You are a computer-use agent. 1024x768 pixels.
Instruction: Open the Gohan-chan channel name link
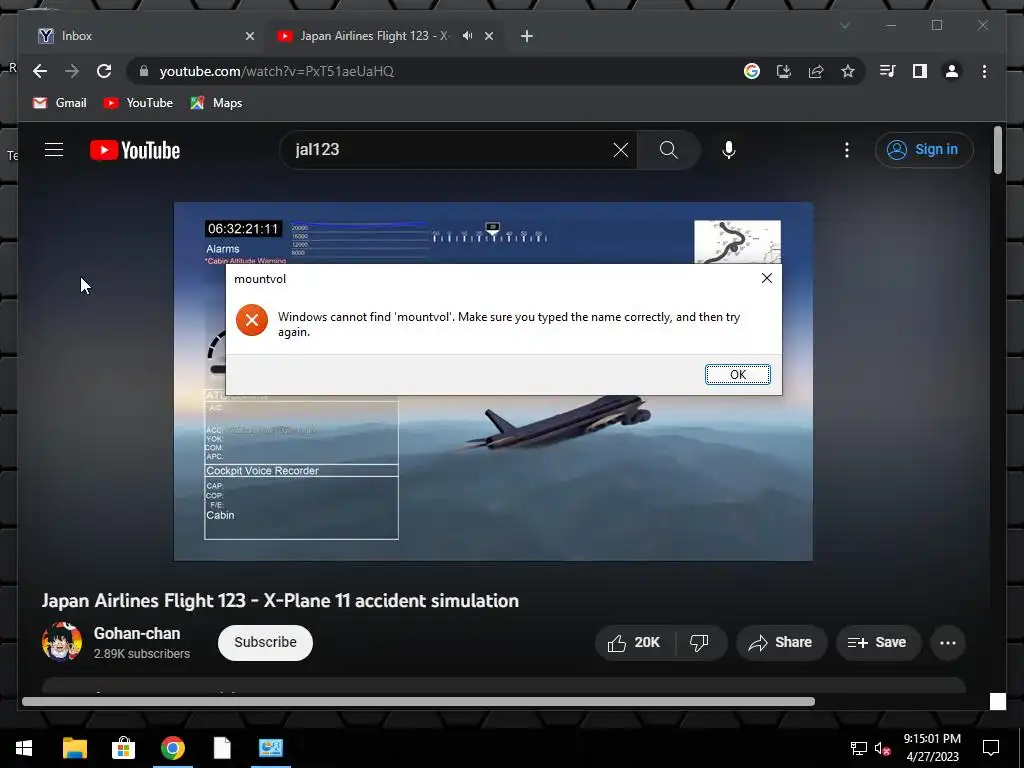click(136, 633)
